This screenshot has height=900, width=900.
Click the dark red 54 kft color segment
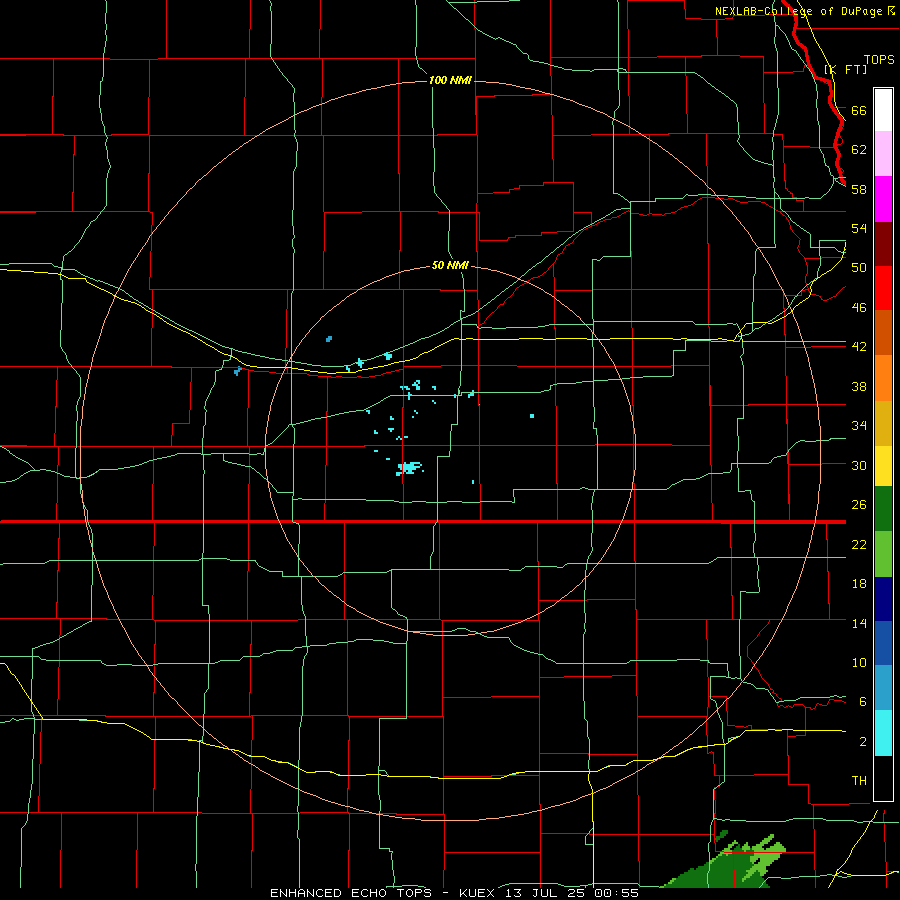883,243
